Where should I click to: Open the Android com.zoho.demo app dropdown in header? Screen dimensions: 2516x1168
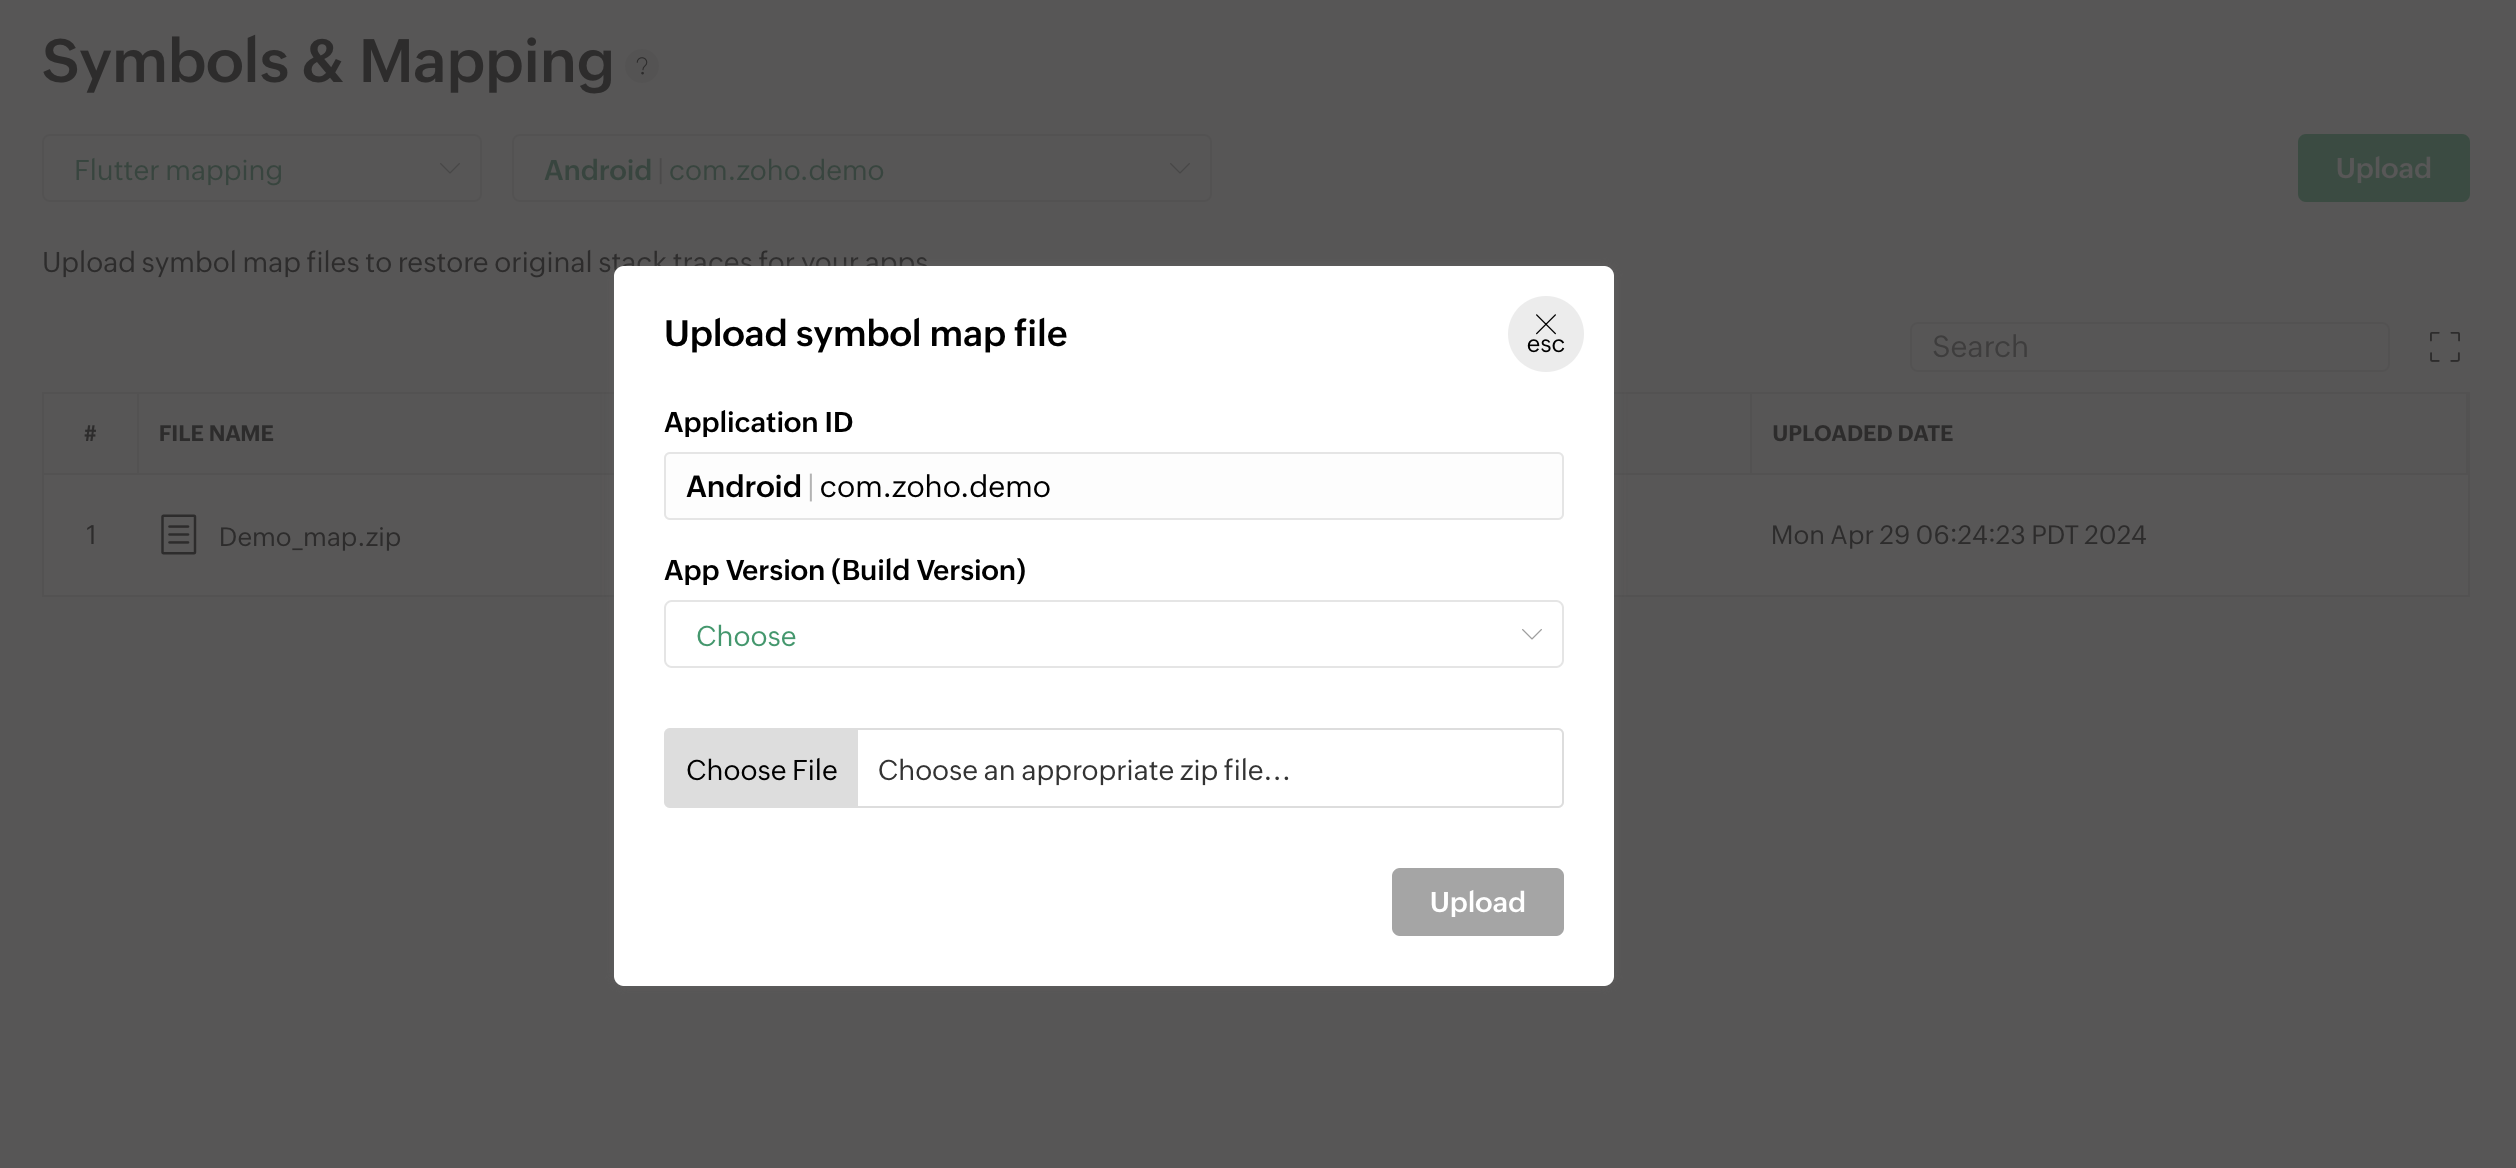(860, 169)
